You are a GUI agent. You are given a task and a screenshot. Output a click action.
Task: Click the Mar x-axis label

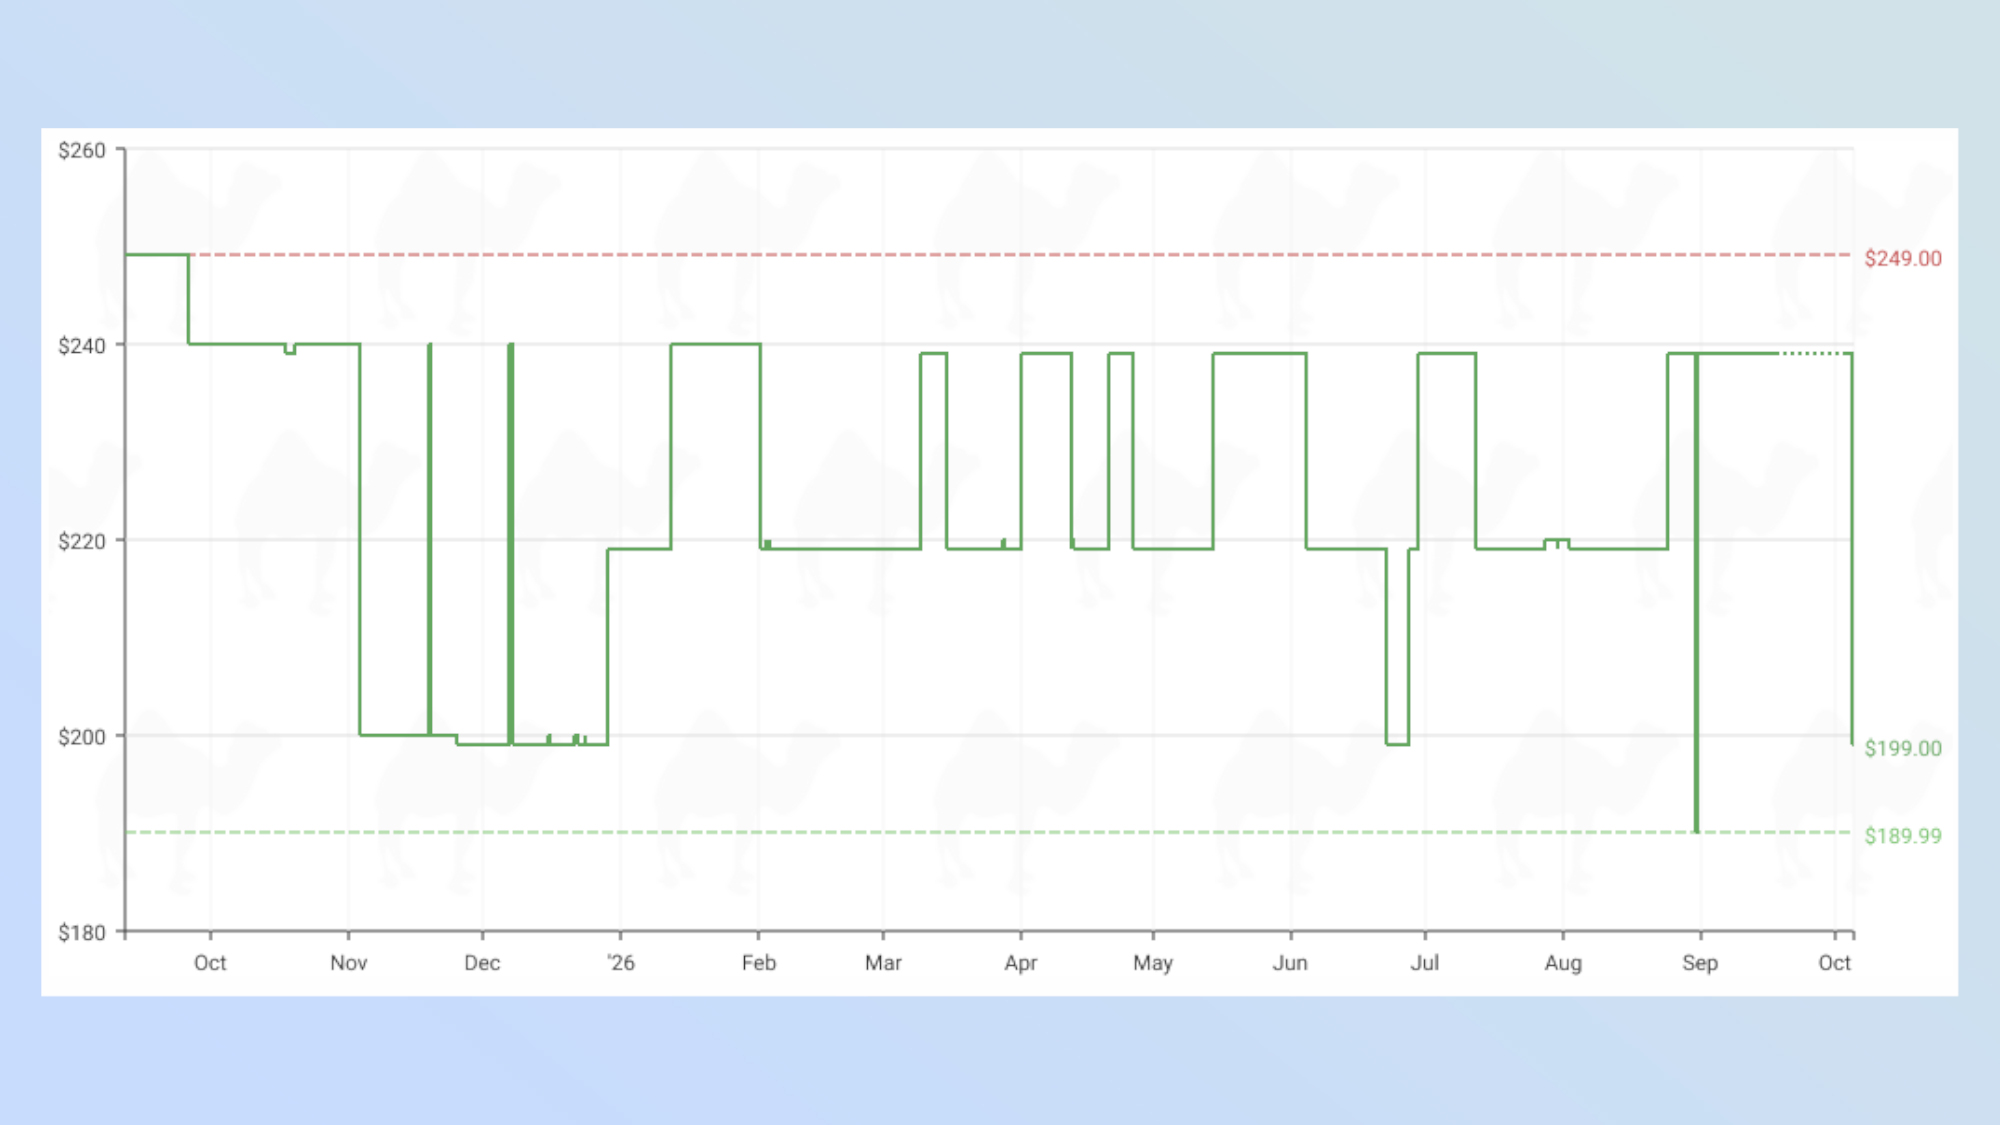pos(883,962)
